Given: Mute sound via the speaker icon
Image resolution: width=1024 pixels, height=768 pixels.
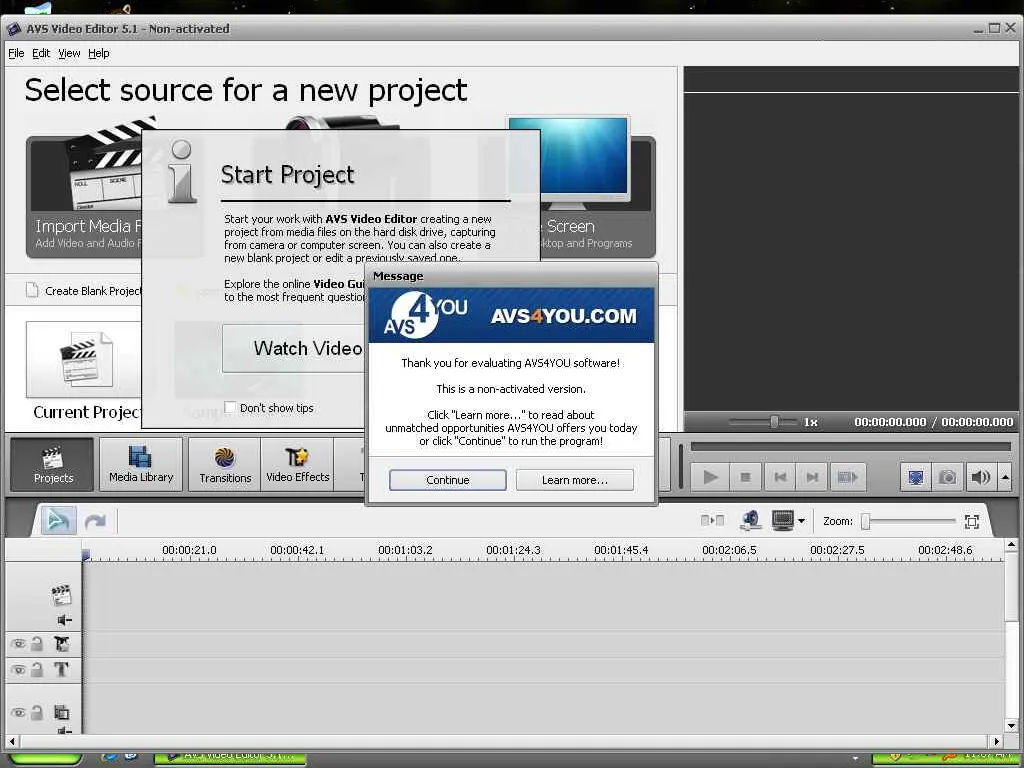Looking at the screenshot, I should click(x=980, y=477).
